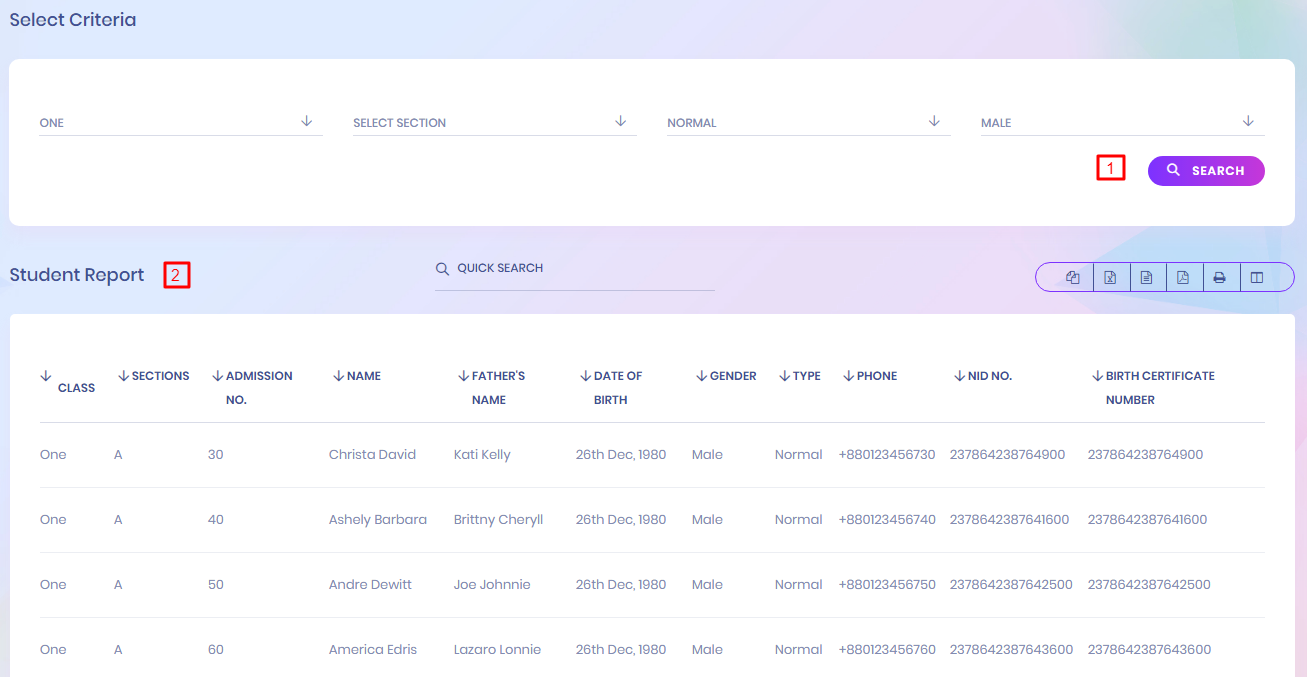Viewport: 1307px width, 677px height.
Task: Expand the Select Section dropdown
Action: 494,122
